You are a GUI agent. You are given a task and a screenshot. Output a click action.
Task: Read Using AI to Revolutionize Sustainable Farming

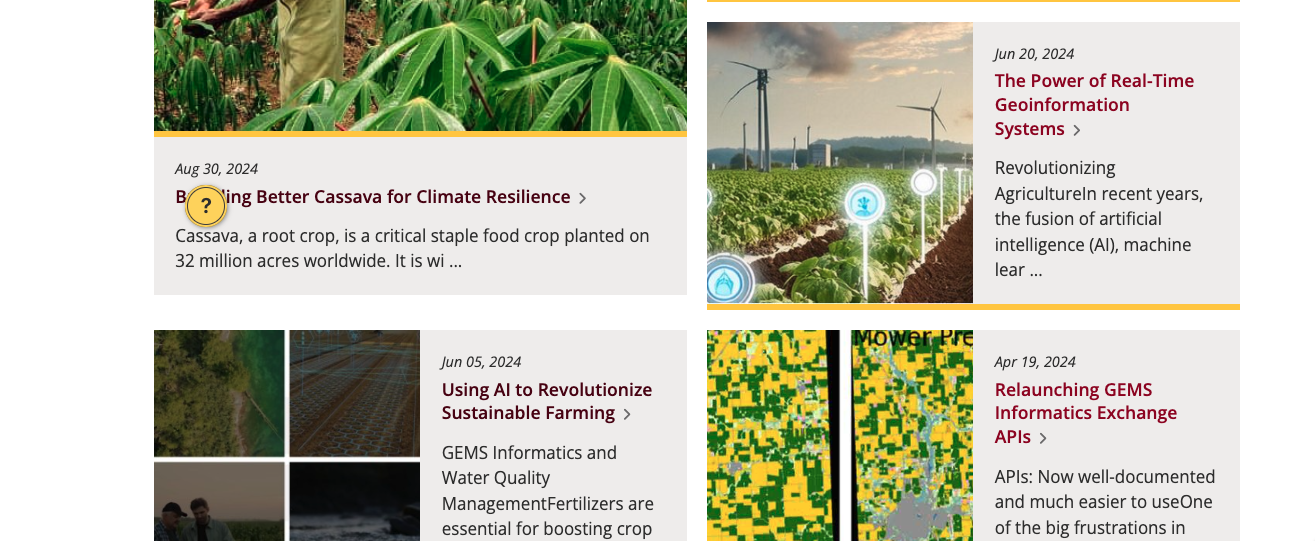[x=546, y=401]
